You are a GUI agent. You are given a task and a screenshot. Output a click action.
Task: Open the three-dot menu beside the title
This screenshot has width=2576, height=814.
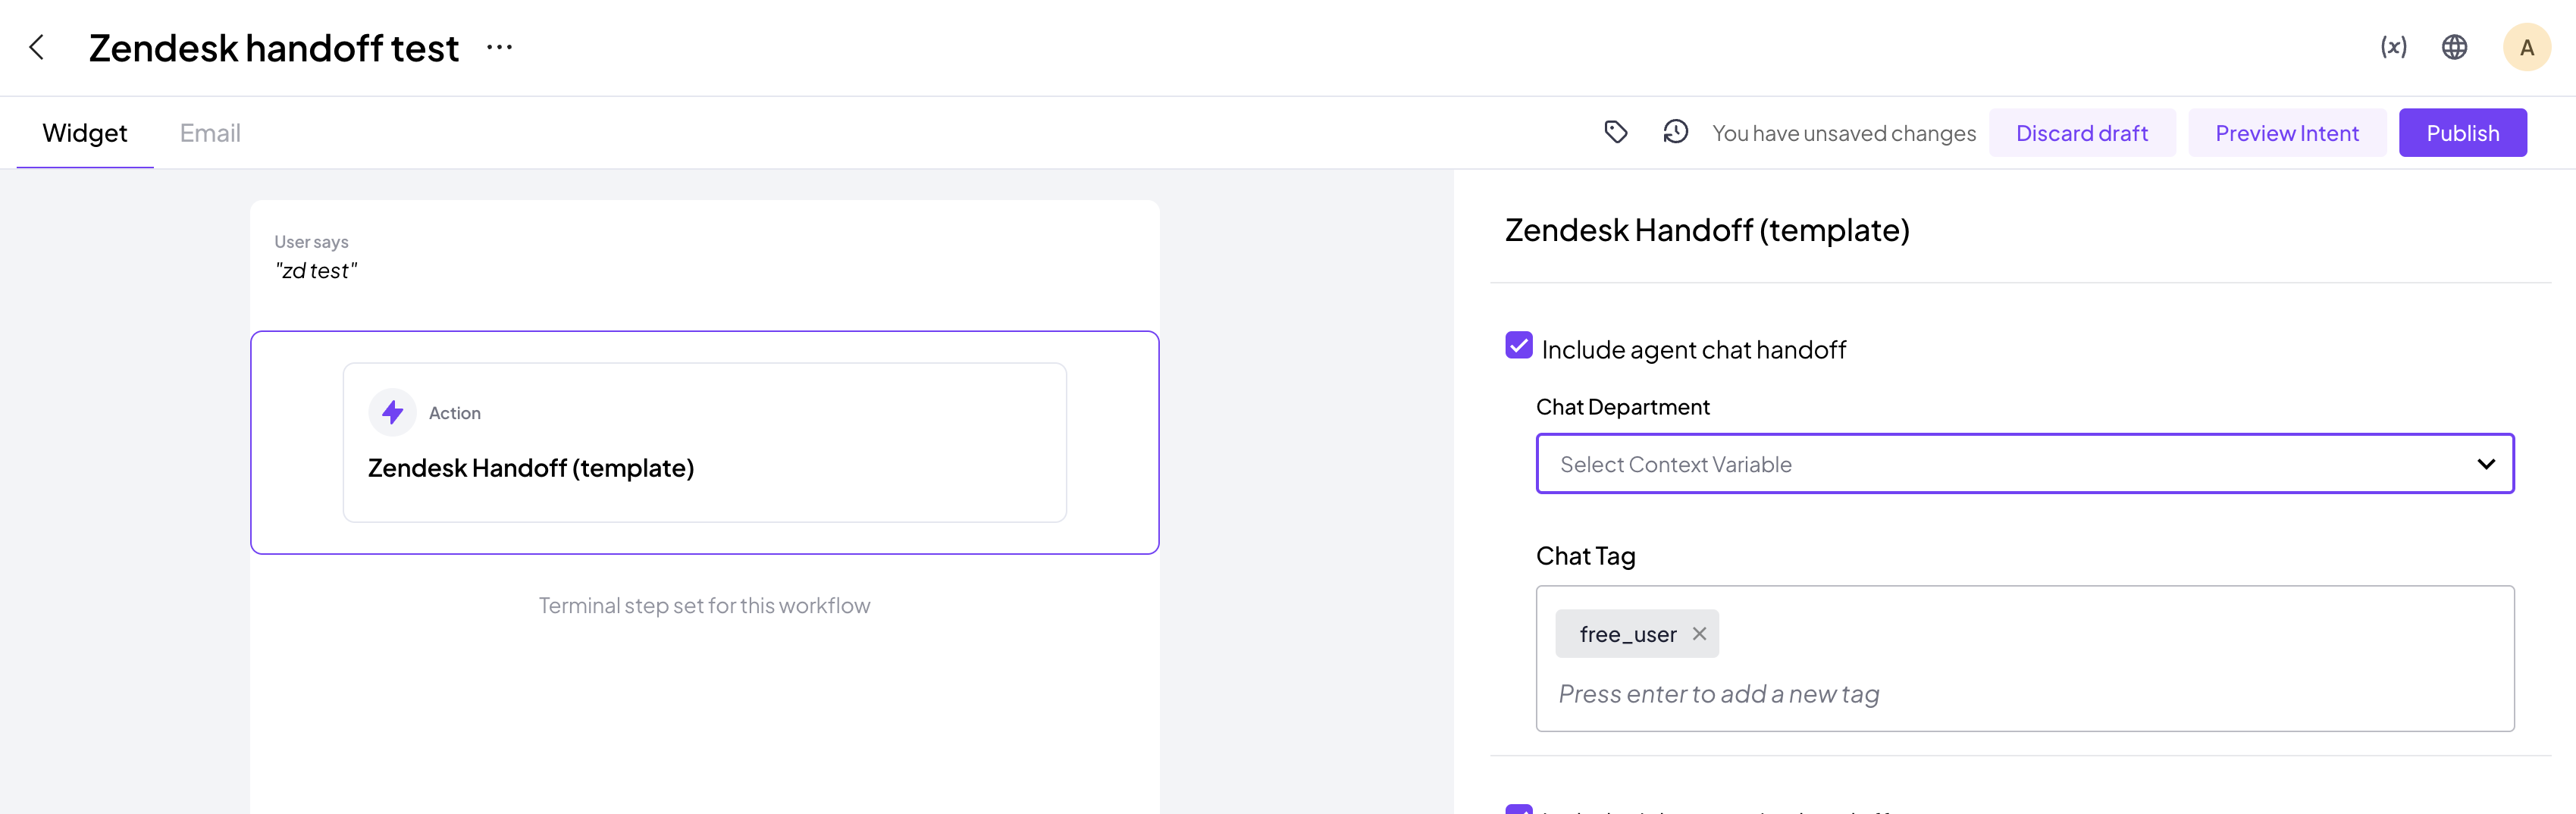point(499,47)
